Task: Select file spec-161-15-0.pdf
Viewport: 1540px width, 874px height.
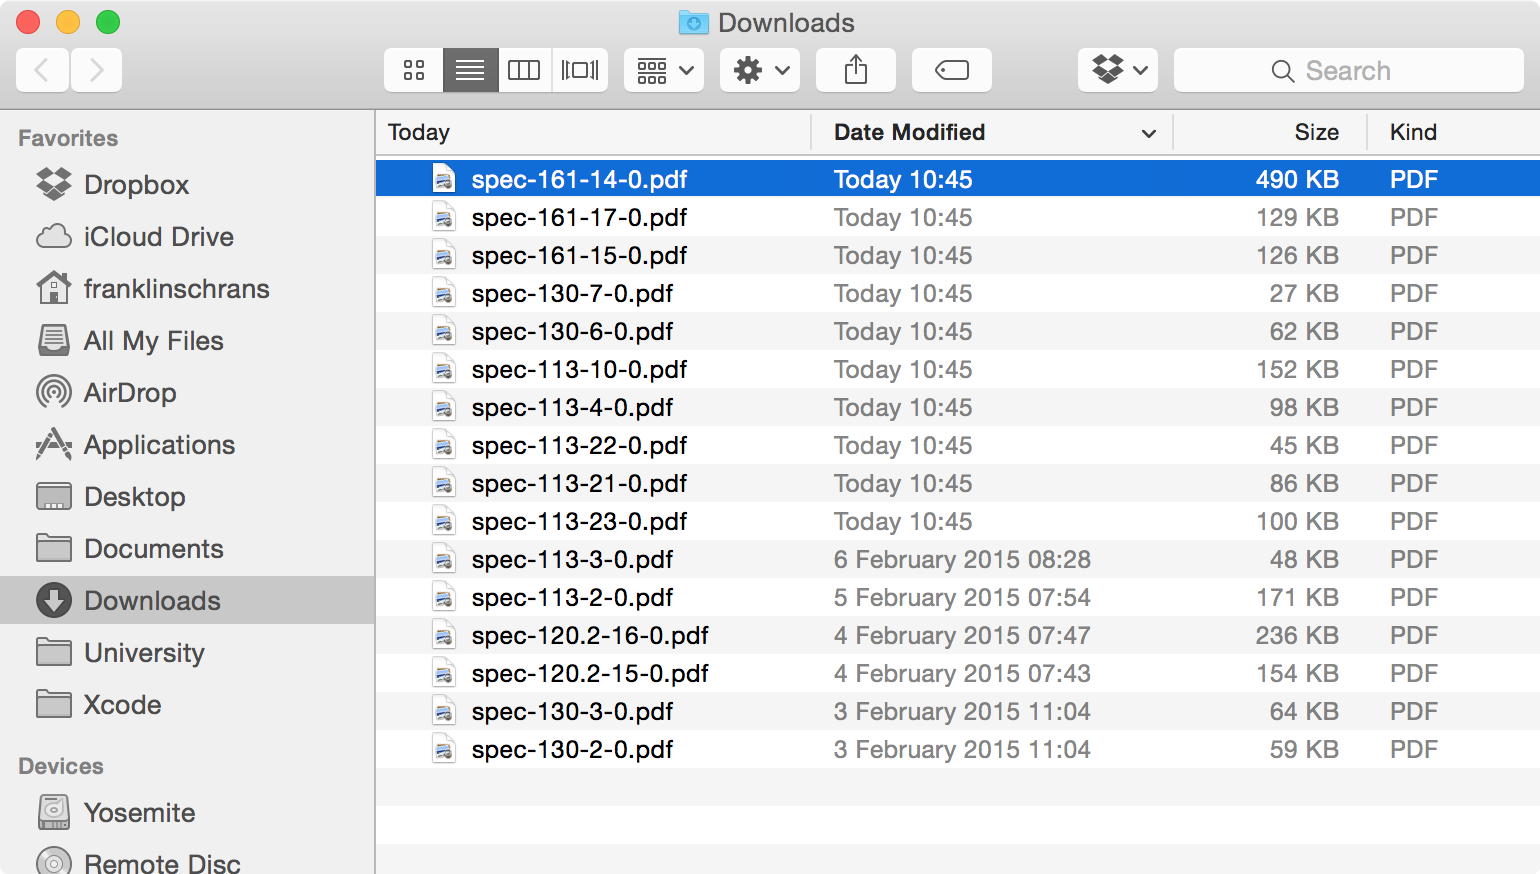Action: pos(958,255)
